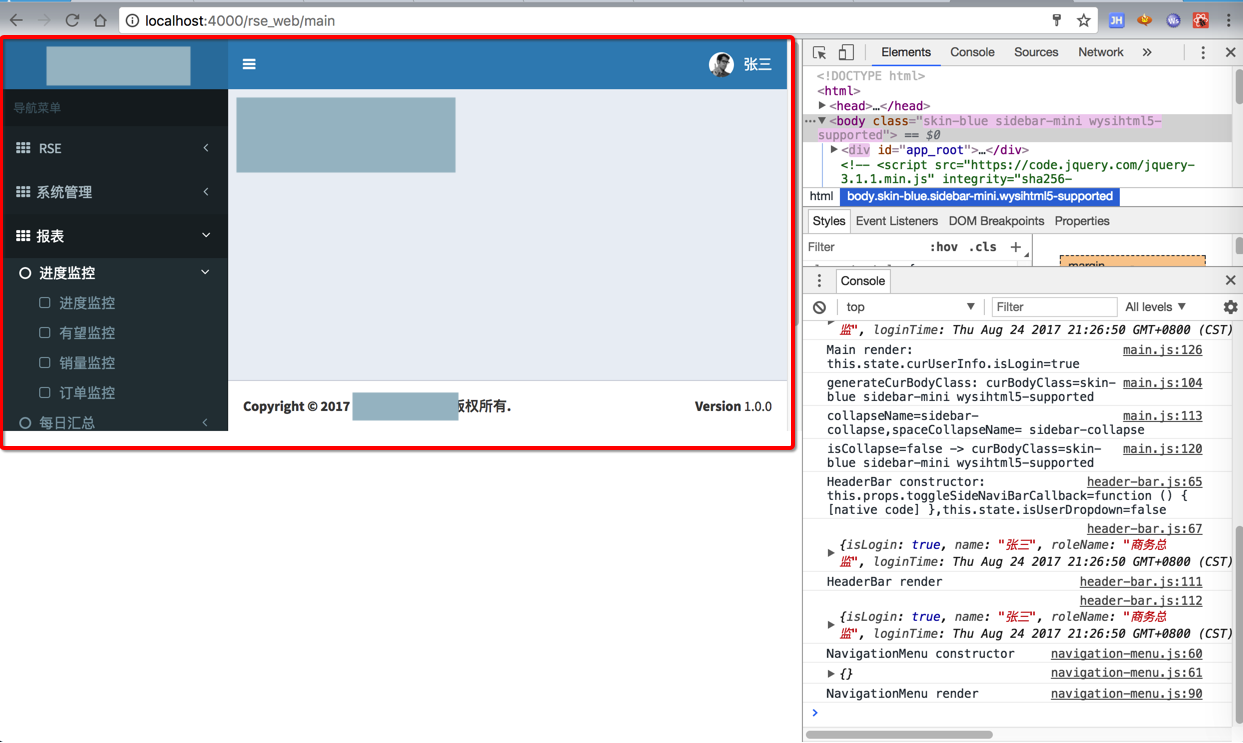1243x743 pixels.
Task: Switch to the Elements tab
Action: 906,52
